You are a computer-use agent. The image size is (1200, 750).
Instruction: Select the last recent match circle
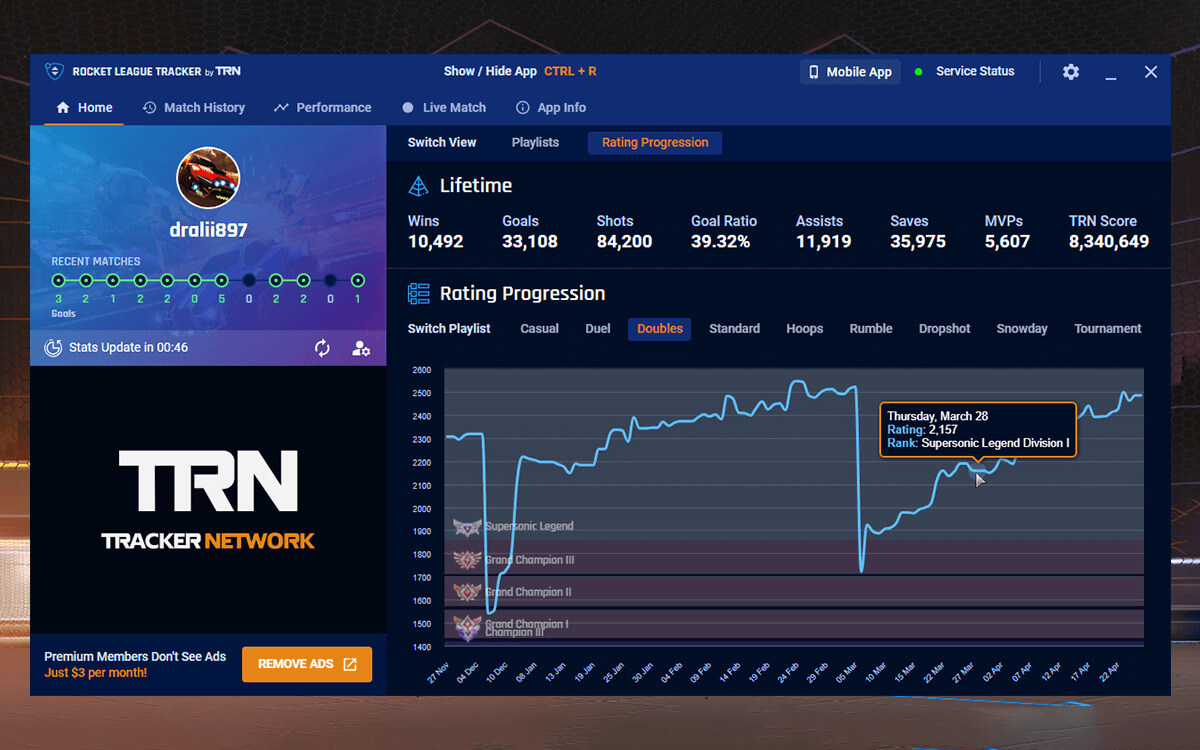pos(358,281)
